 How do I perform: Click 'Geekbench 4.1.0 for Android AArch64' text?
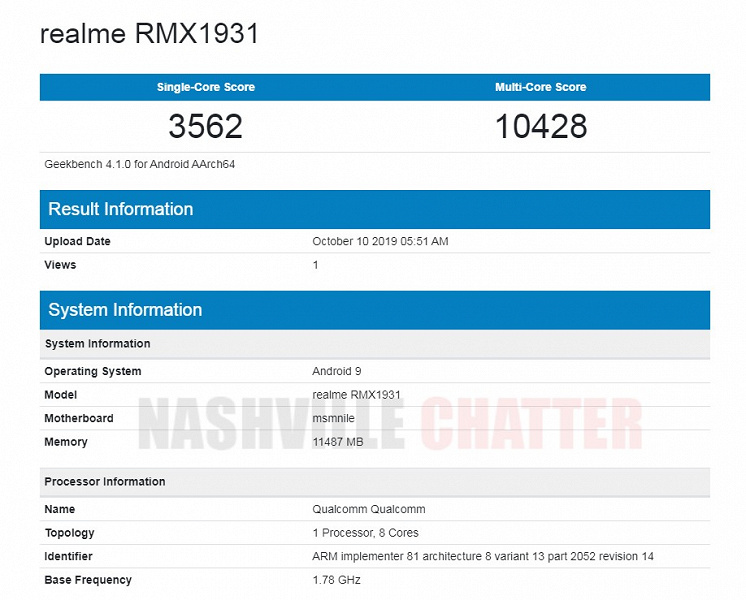click(139, 164)
